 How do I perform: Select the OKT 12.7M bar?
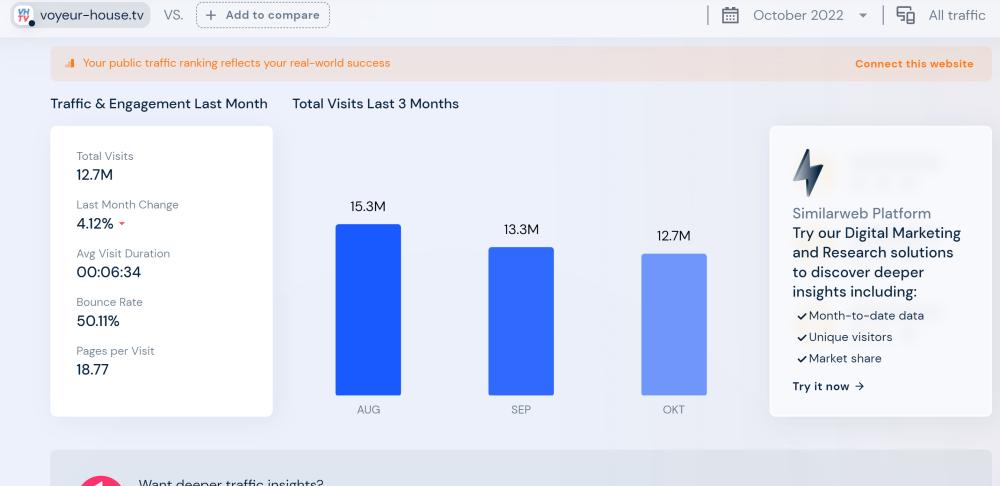tap(674, 325)
